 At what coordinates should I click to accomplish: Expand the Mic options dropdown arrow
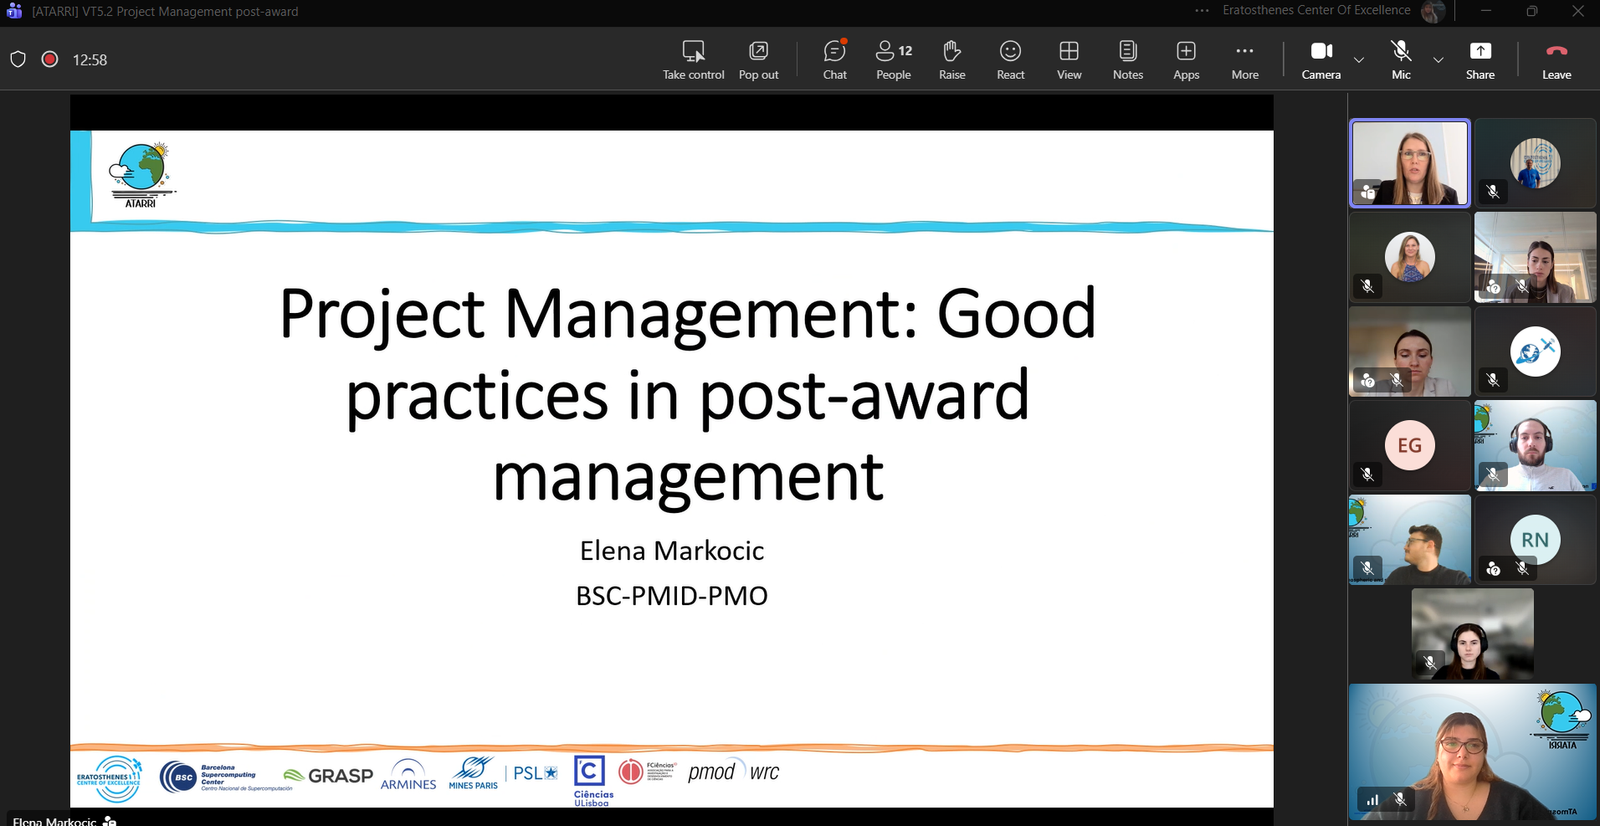coord(1438,60)
